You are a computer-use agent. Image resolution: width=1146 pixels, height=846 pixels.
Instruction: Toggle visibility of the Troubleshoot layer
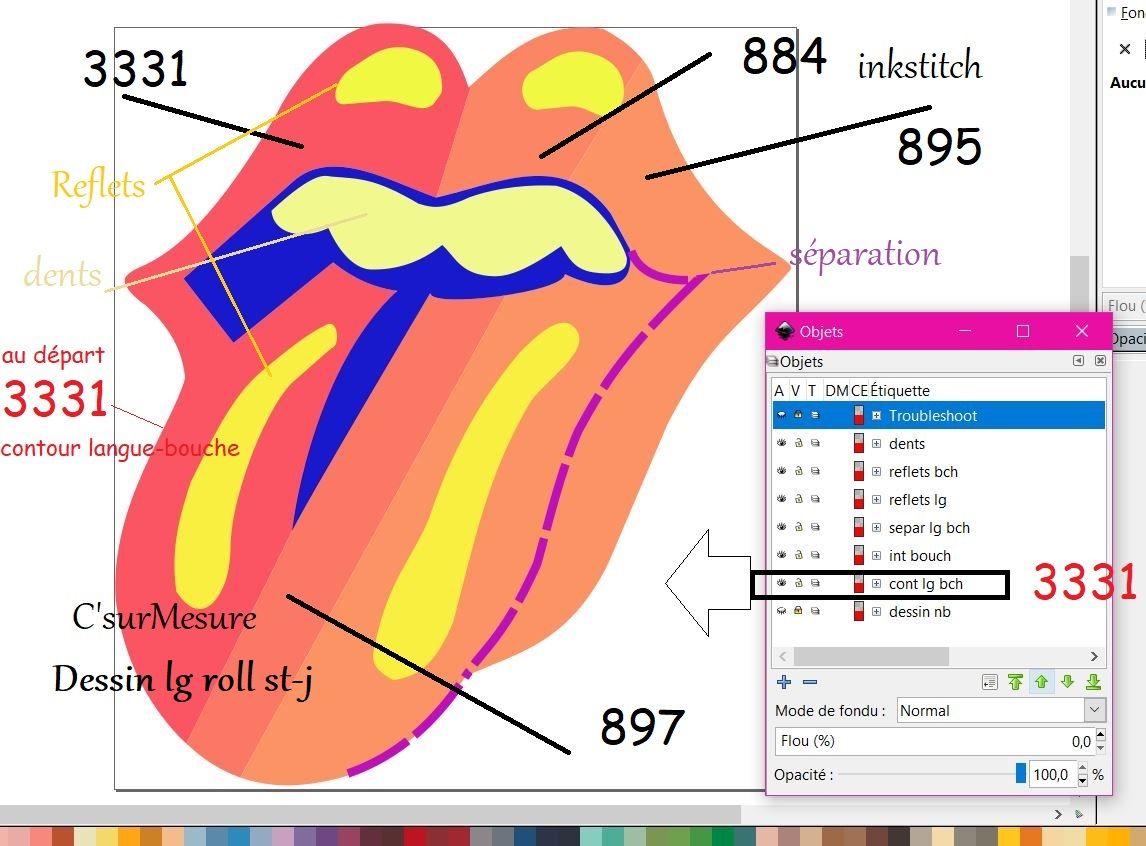pyautogui.click(x=781, y=415)
